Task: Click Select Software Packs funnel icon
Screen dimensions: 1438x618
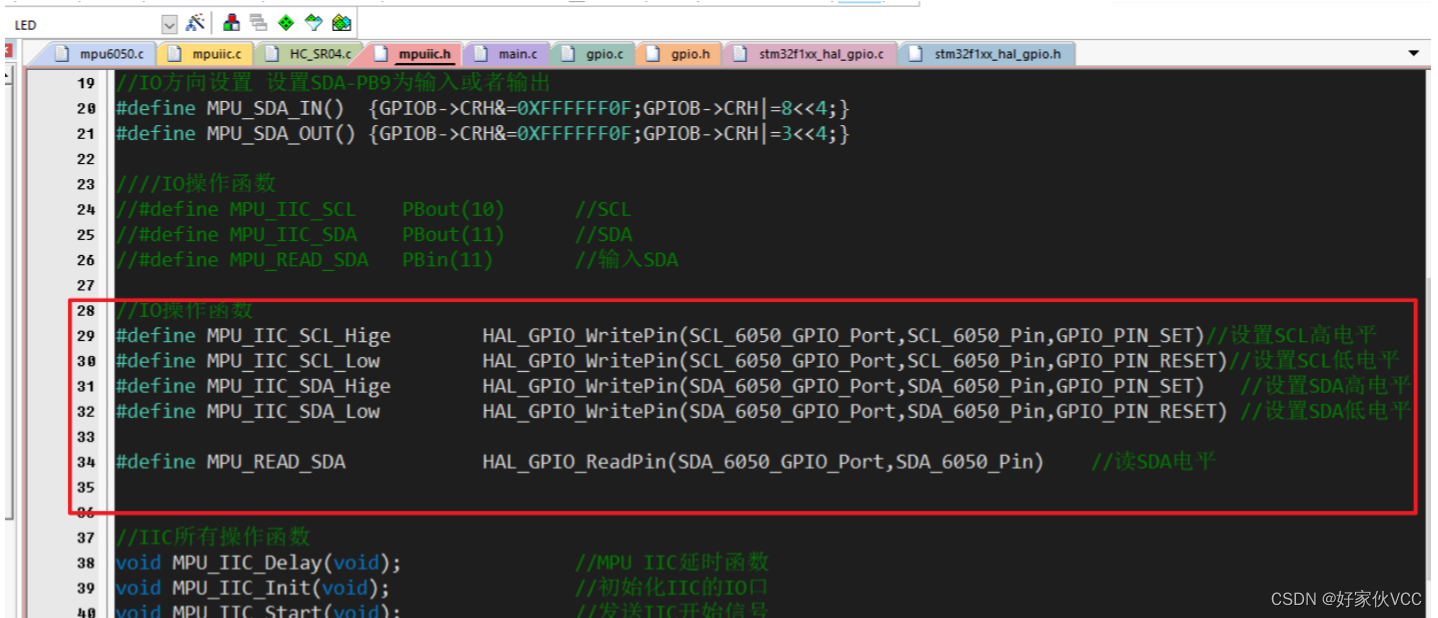Action: pos(314,22)
